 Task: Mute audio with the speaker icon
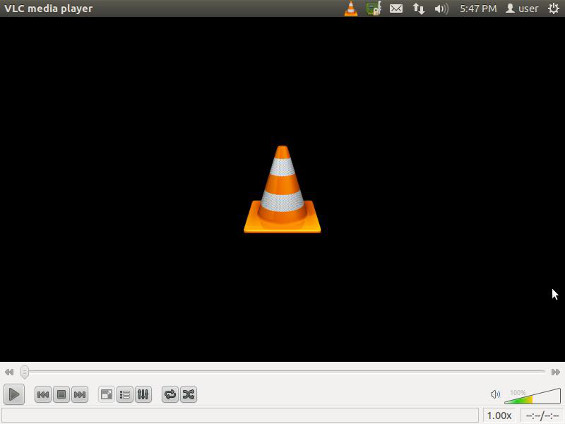click(495, 394)
